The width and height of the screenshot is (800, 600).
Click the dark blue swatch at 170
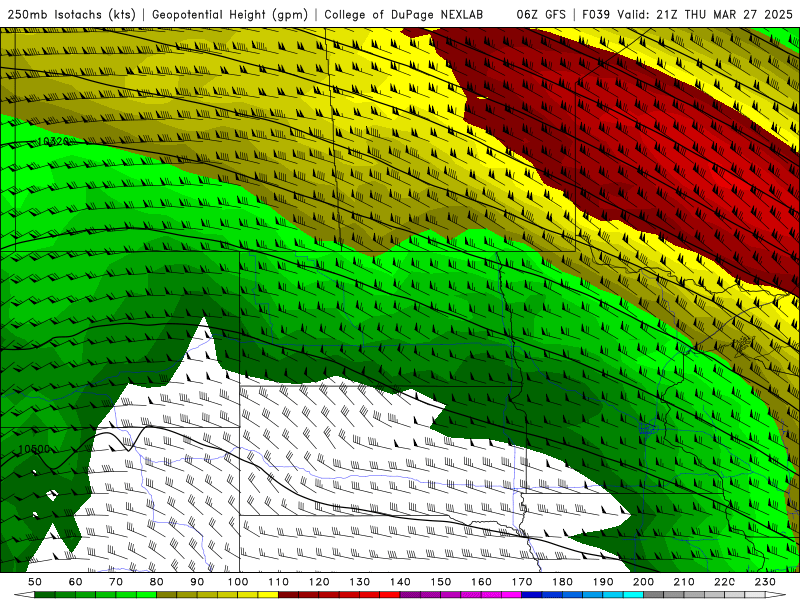532,595
